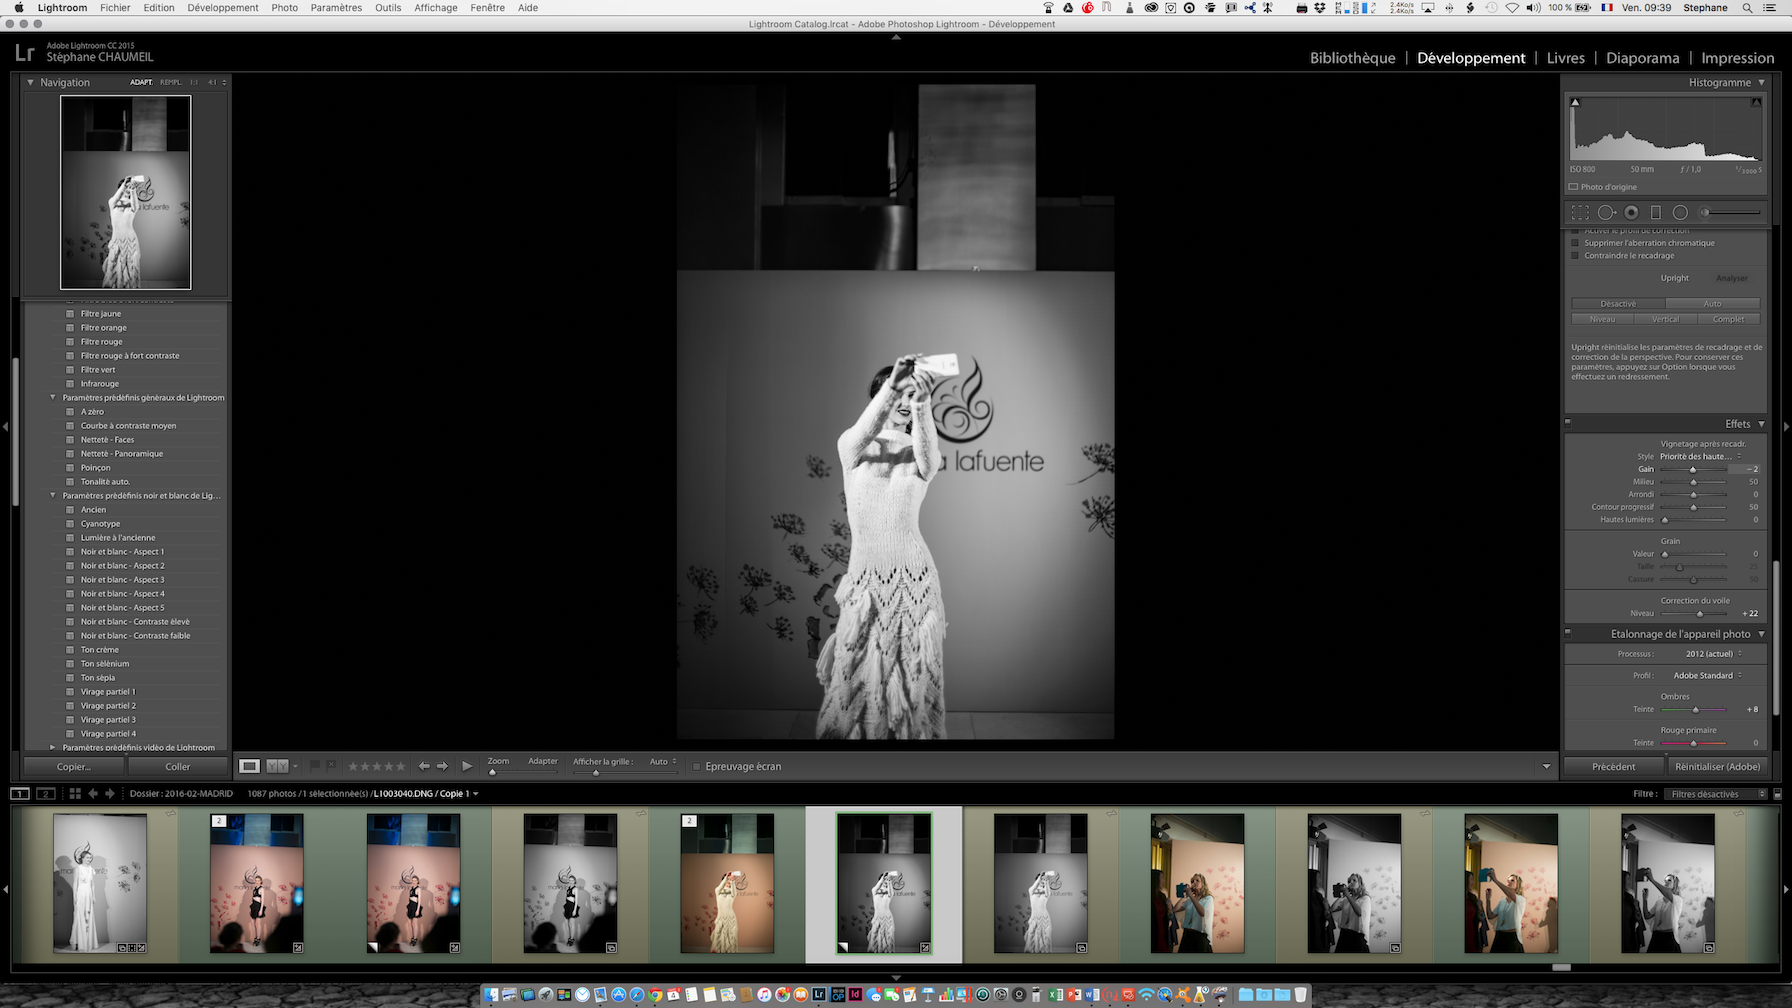Open grid view from filmstrip bar

75,793
